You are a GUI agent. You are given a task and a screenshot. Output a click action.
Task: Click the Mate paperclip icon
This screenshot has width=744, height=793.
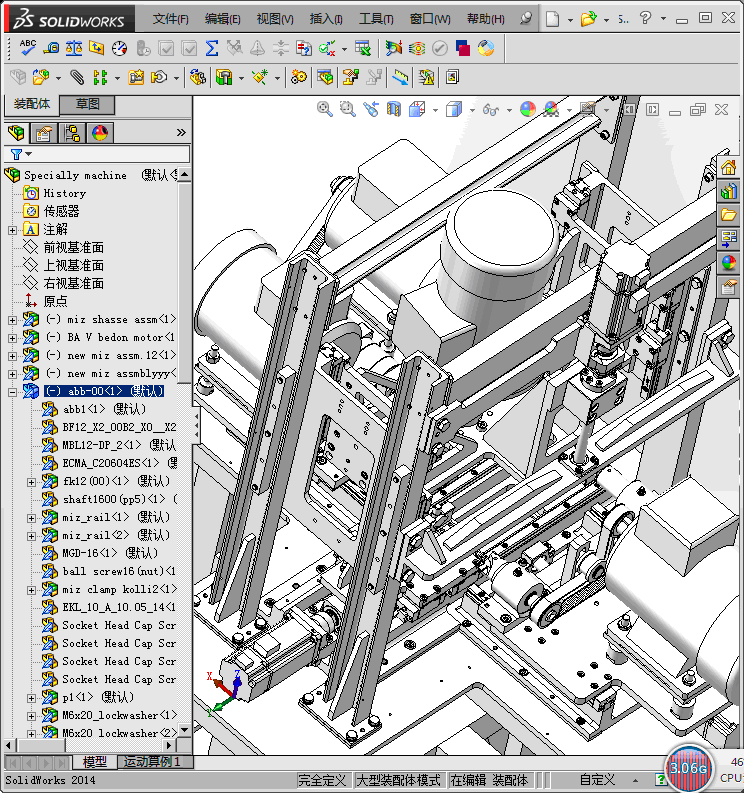pos(77,77)
